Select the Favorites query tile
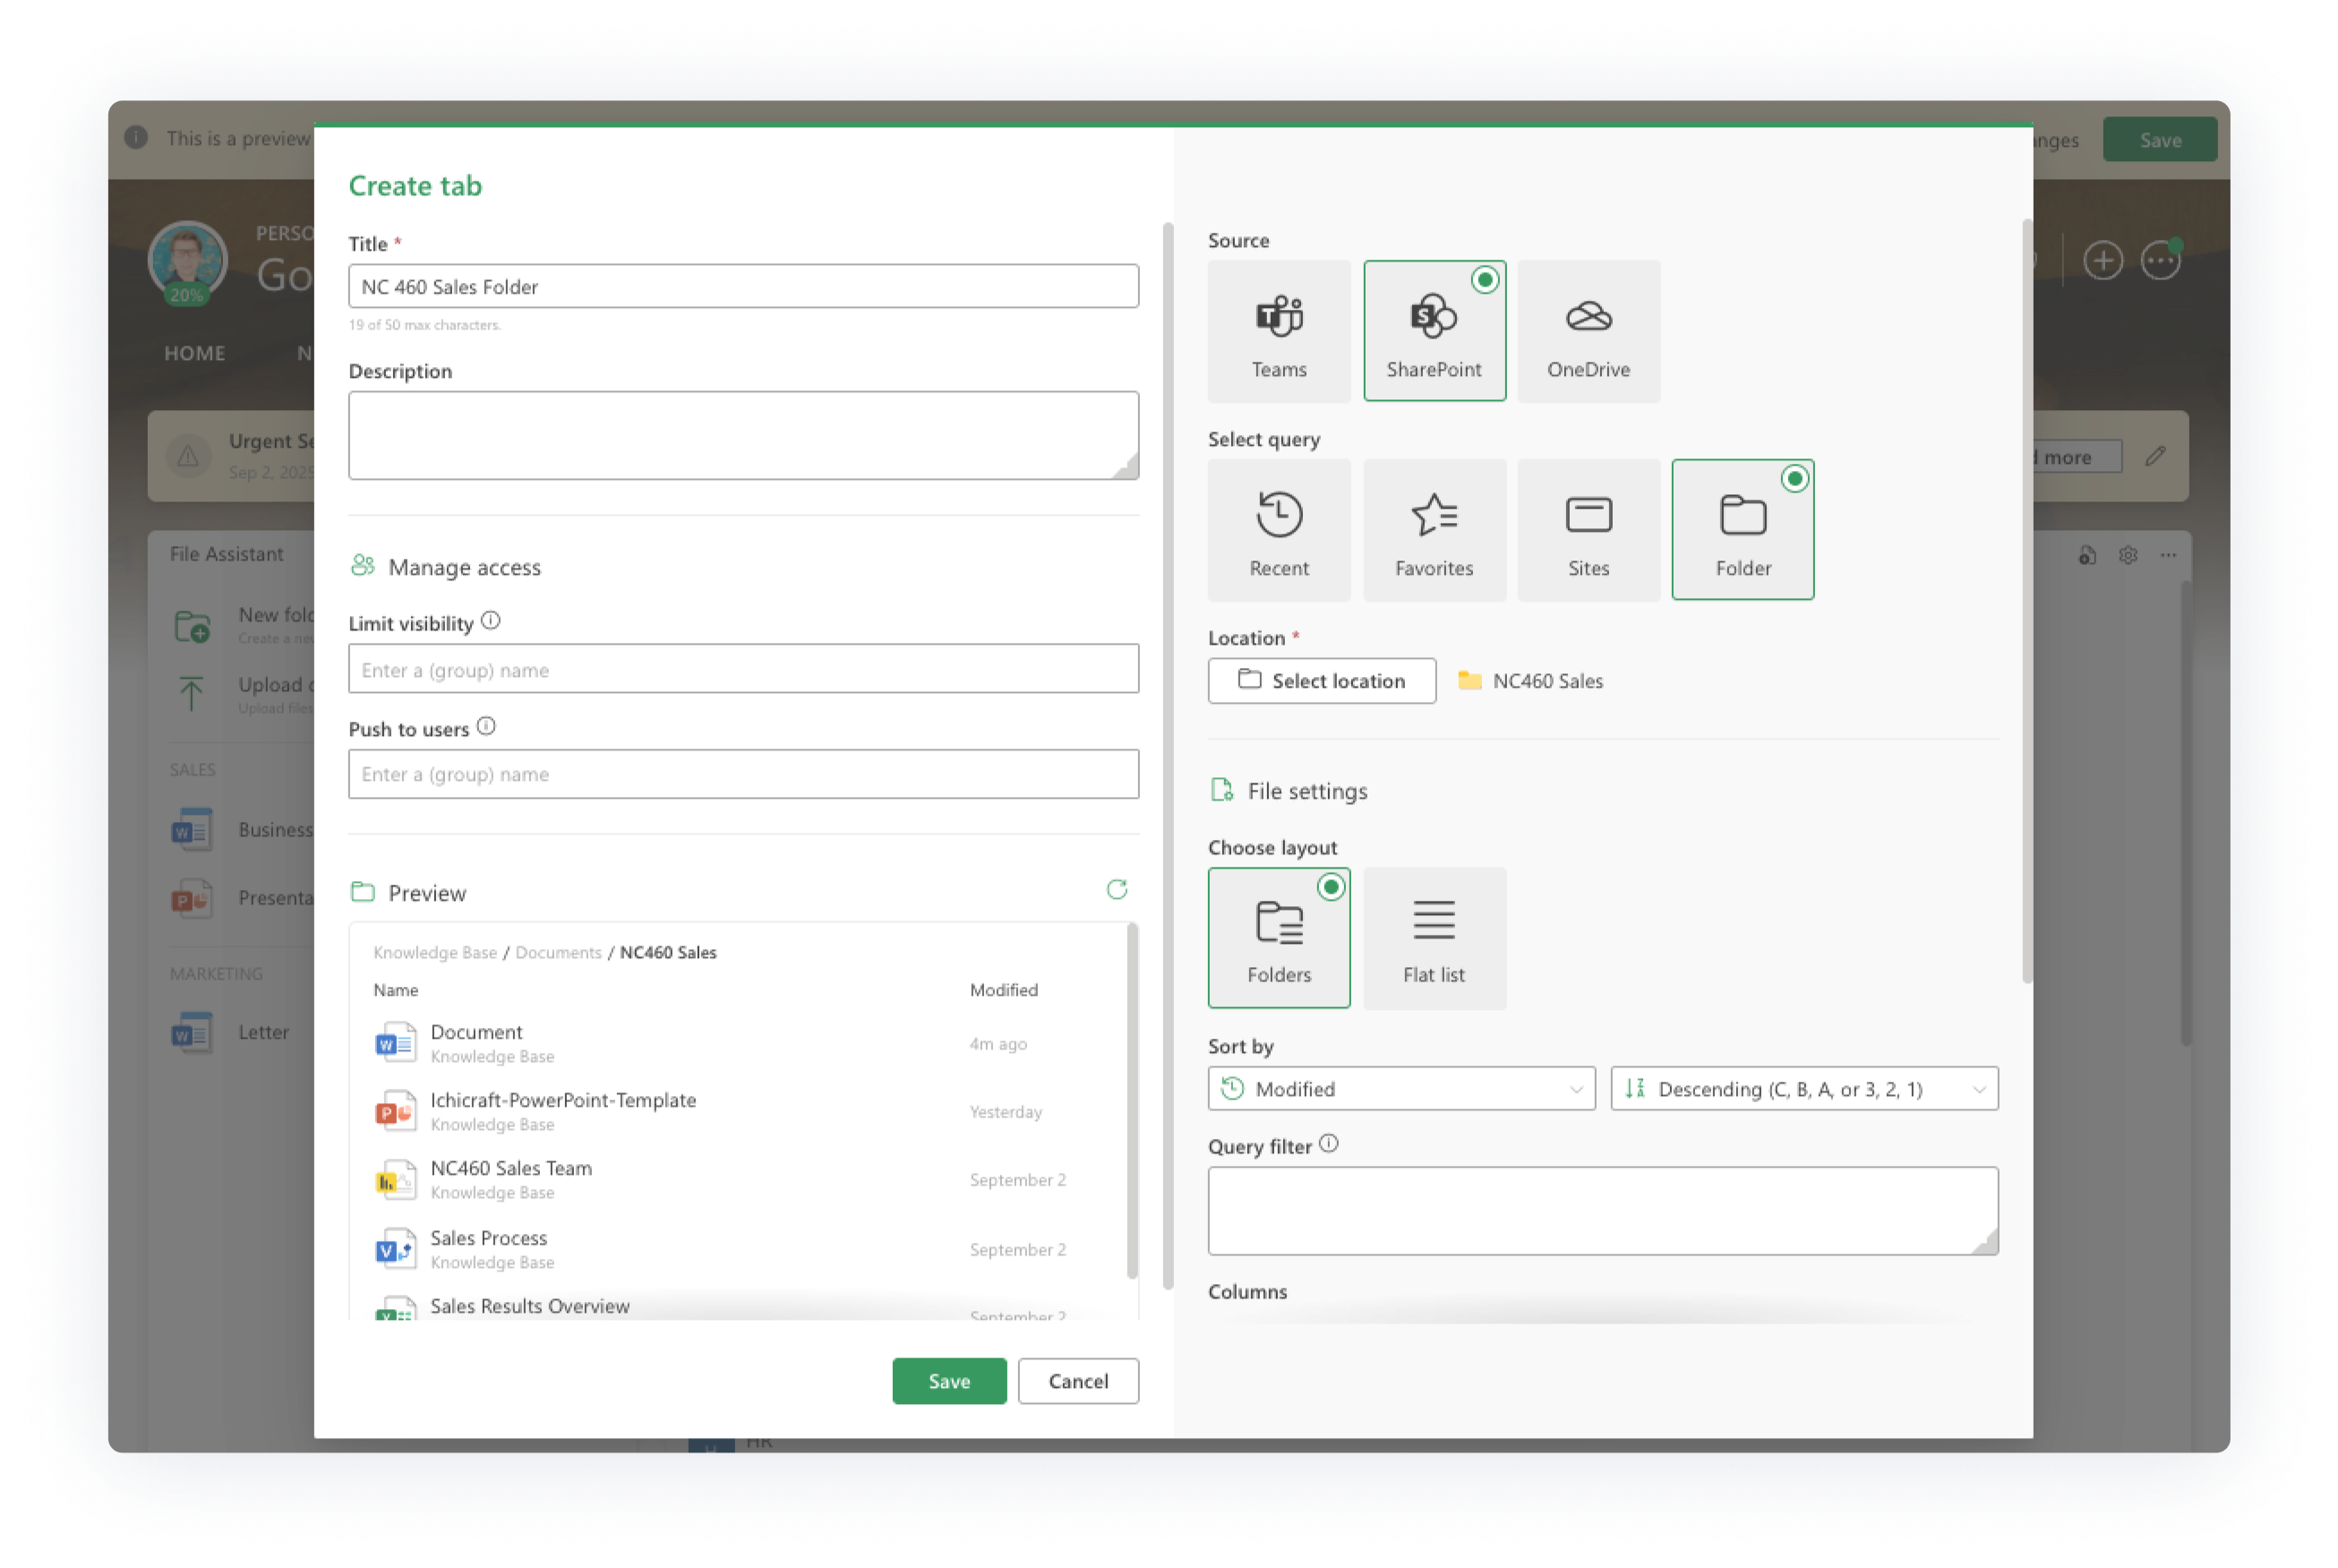The image size is (2338, 1568). [1433, 530]
